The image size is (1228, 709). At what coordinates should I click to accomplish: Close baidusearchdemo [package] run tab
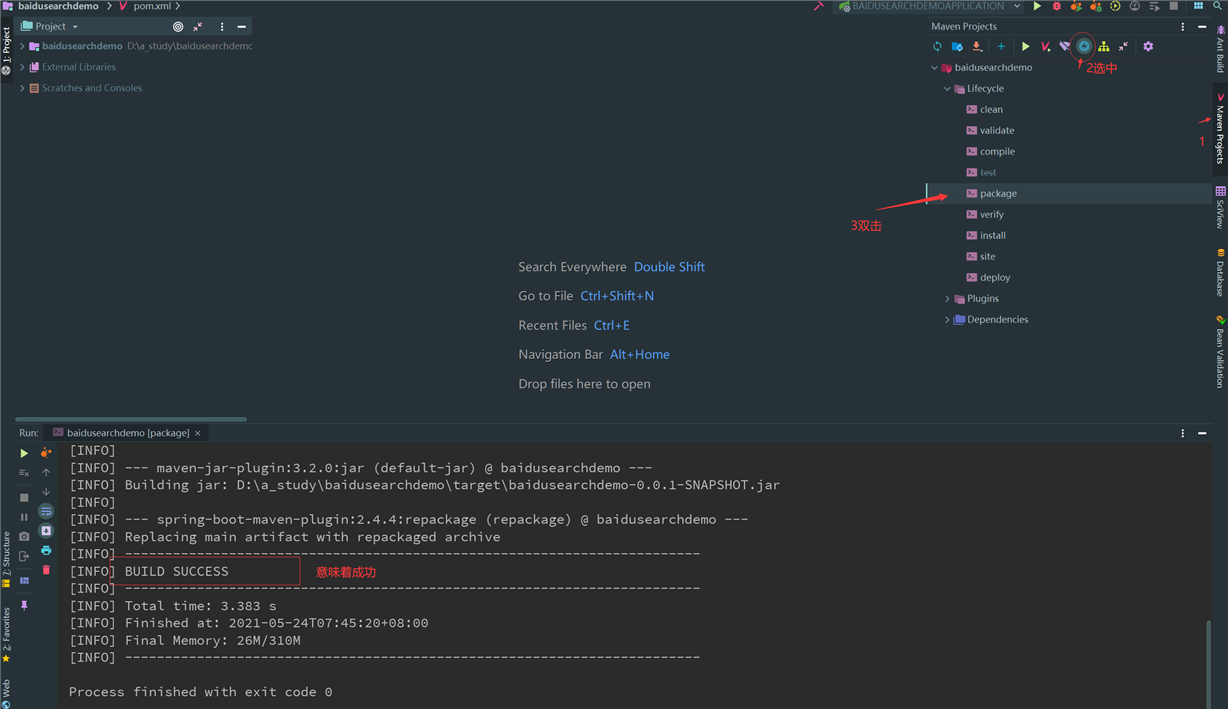pyautogui.click(x=198, y=433)
